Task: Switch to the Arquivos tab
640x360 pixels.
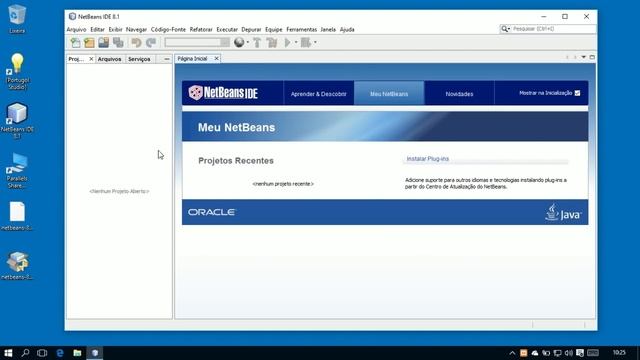Action: (x=109, y=59)
